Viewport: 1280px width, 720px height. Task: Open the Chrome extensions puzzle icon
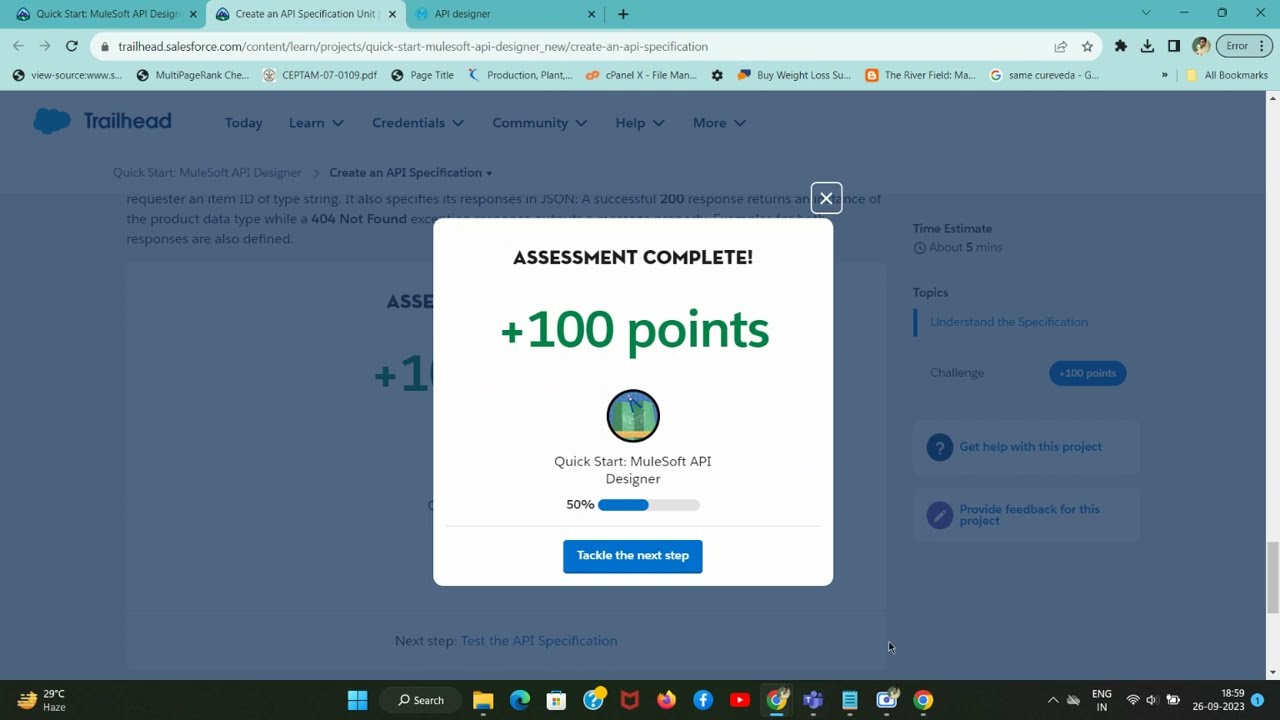point(1120,46)
